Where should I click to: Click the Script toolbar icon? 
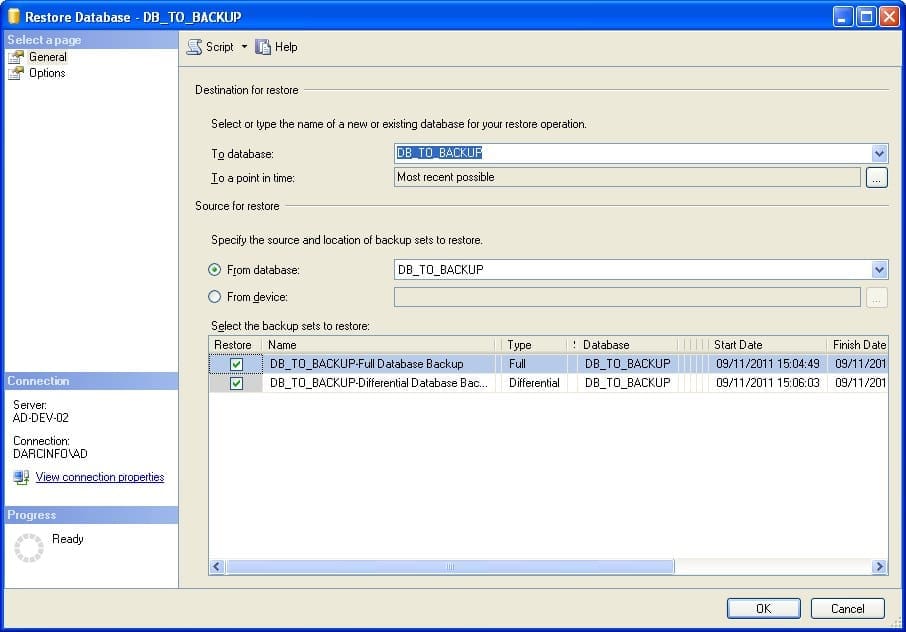195,47
